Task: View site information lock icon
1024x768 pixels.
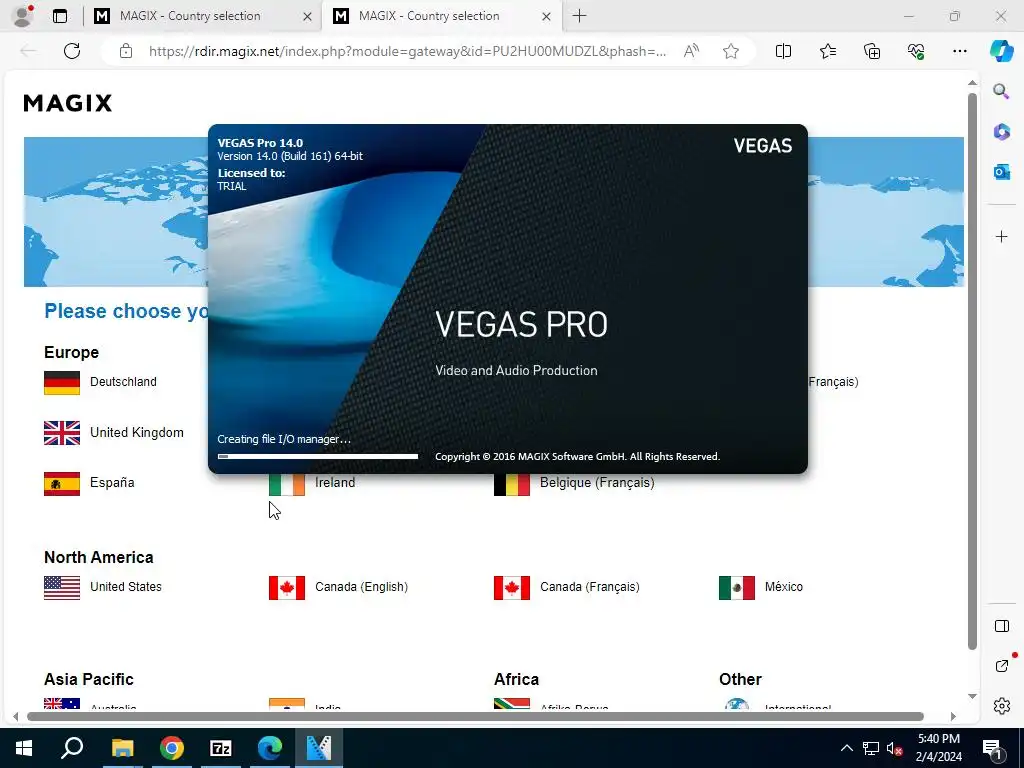Action: [x=126, y=51]
